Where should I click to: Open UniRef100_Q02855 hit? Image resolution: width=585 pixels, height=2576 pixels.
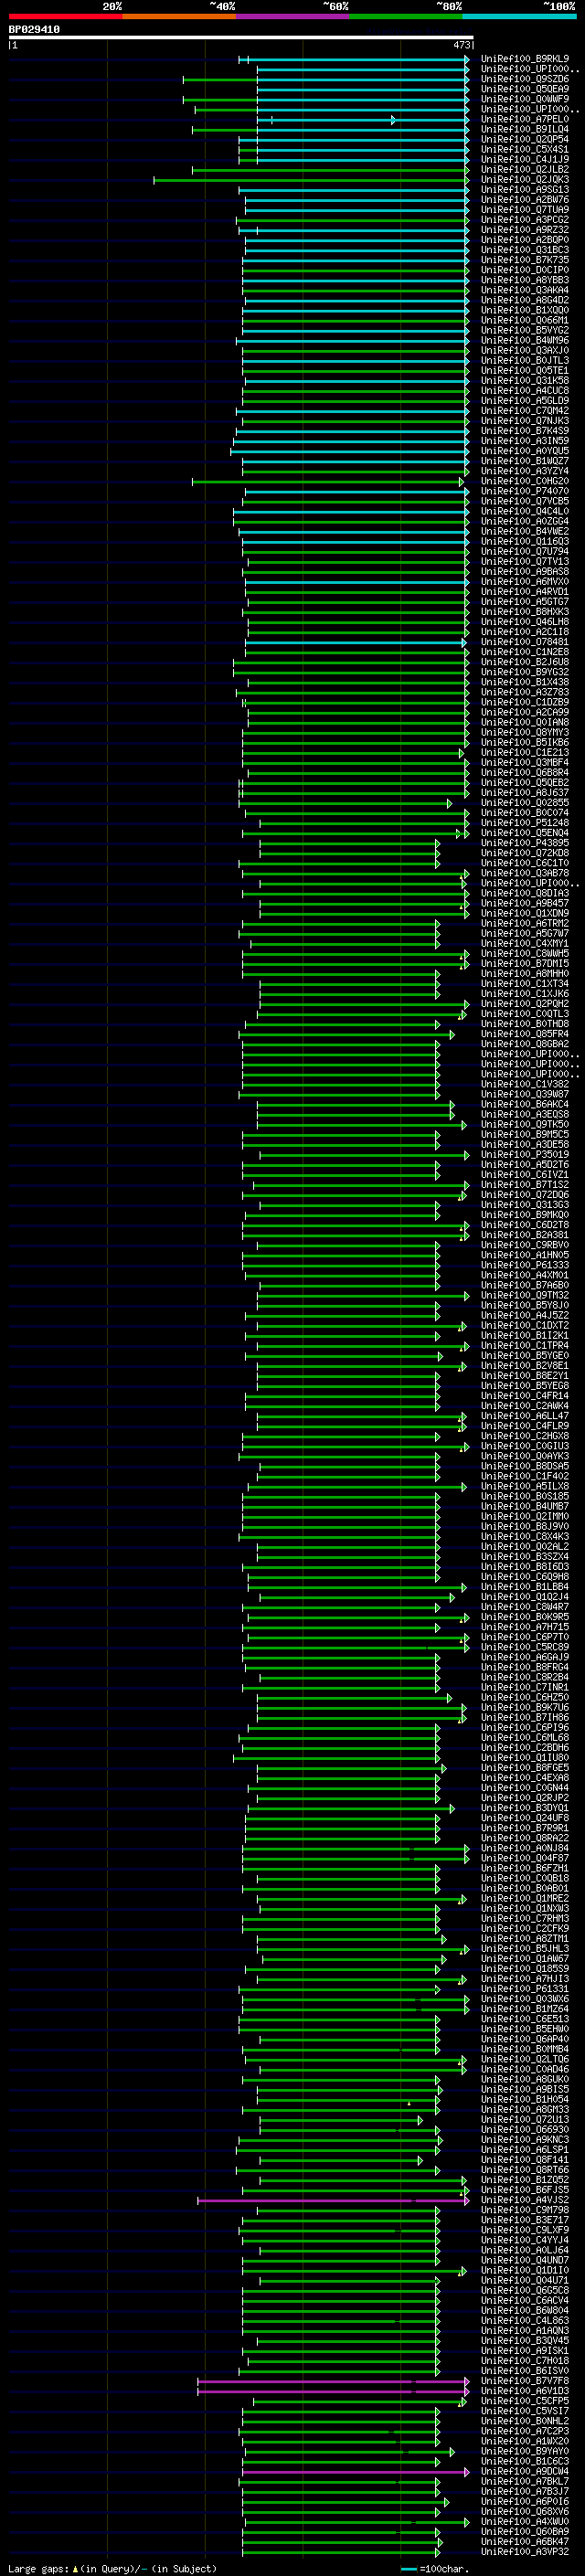524,803
